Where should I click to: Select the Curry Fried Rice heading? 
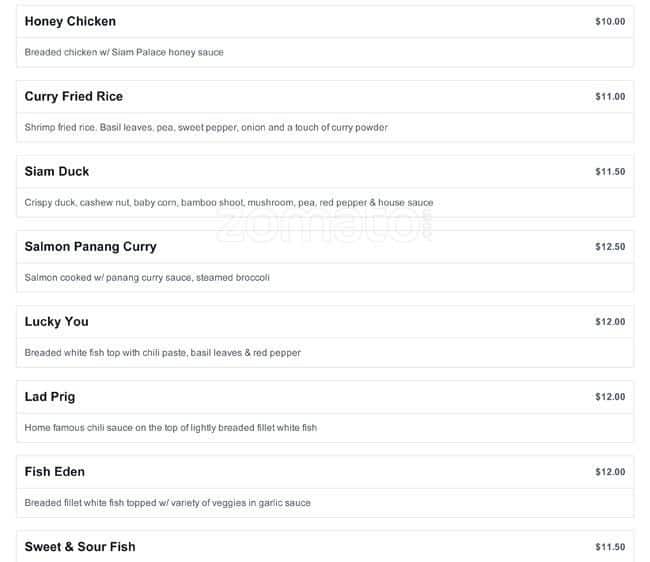tap(74, 96)
